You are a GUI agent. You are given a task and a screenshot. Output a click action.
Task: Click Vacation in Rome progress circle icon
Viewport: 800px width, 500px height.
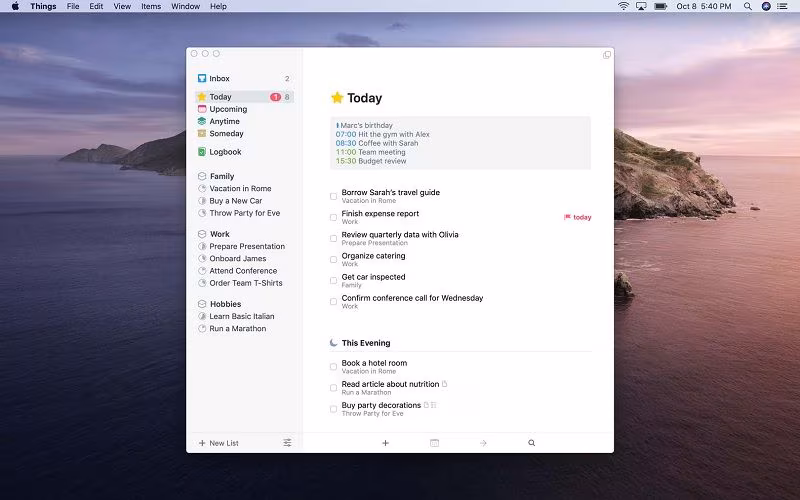click(x=202, y=188)
